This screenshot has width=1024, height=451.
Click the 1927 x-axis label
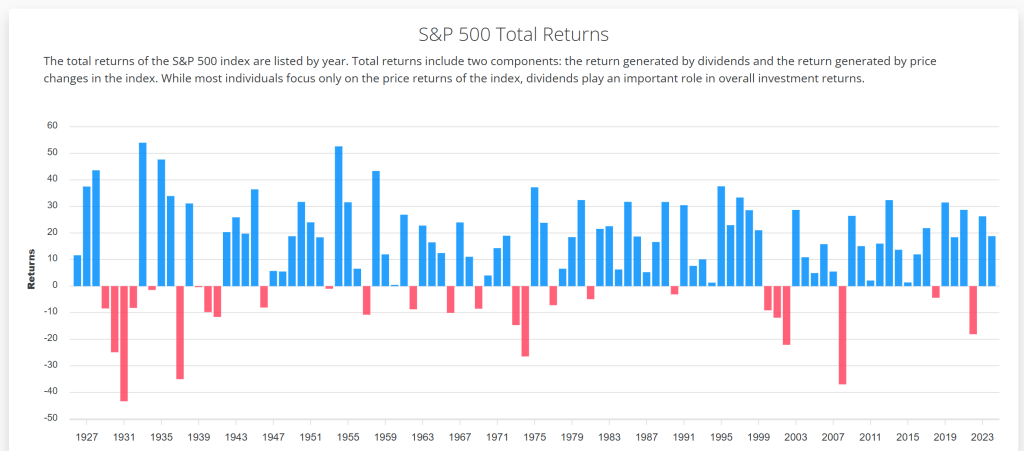(x=87, y=437)
